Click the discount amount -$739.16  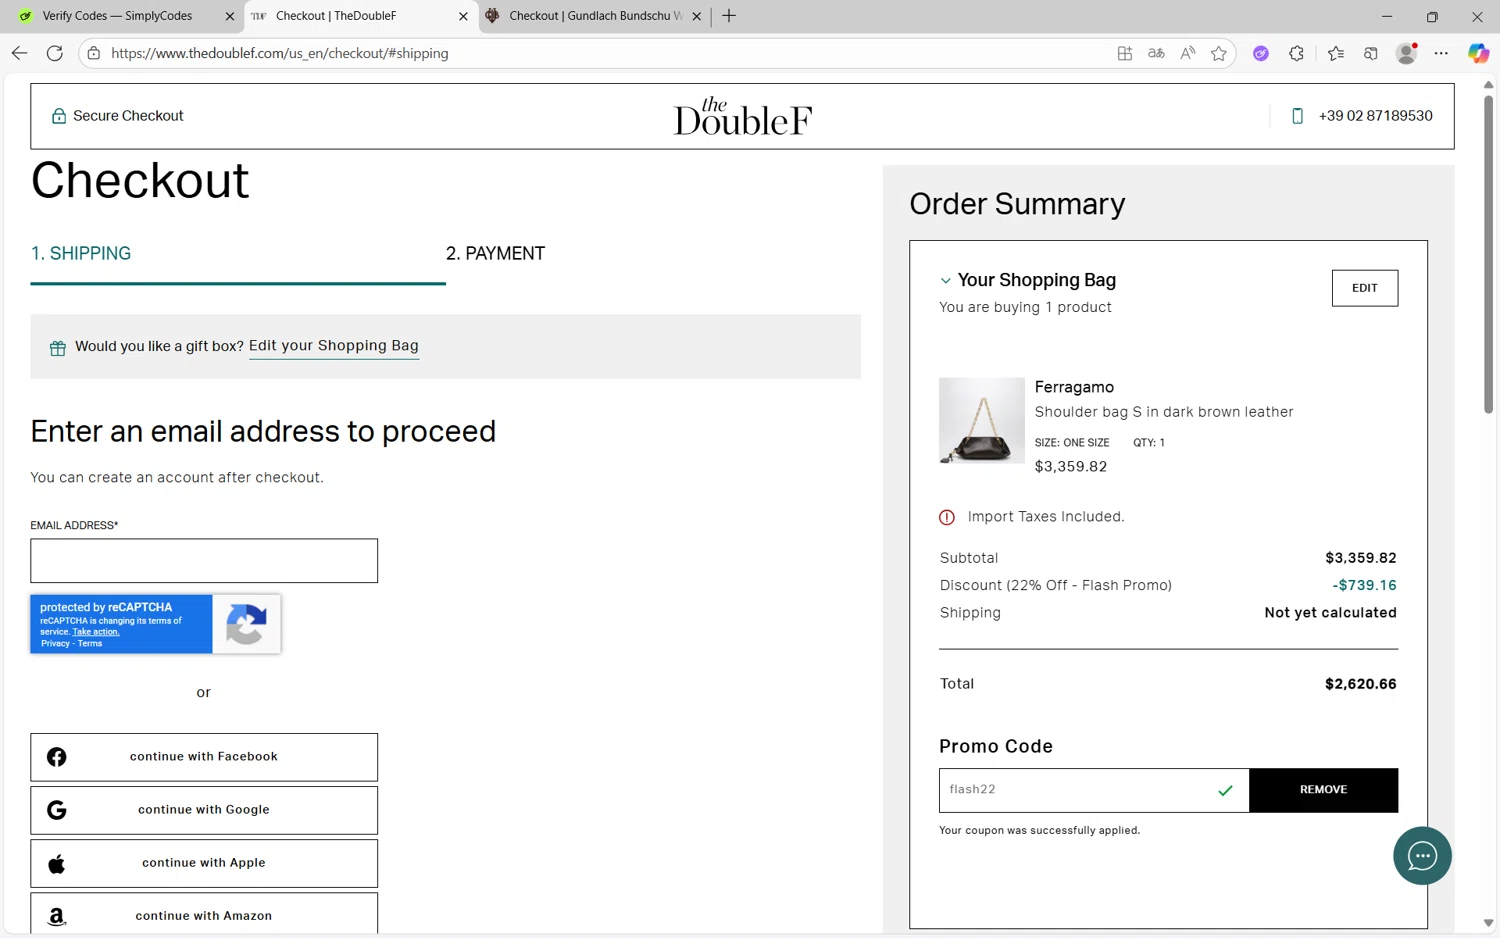1364,585
